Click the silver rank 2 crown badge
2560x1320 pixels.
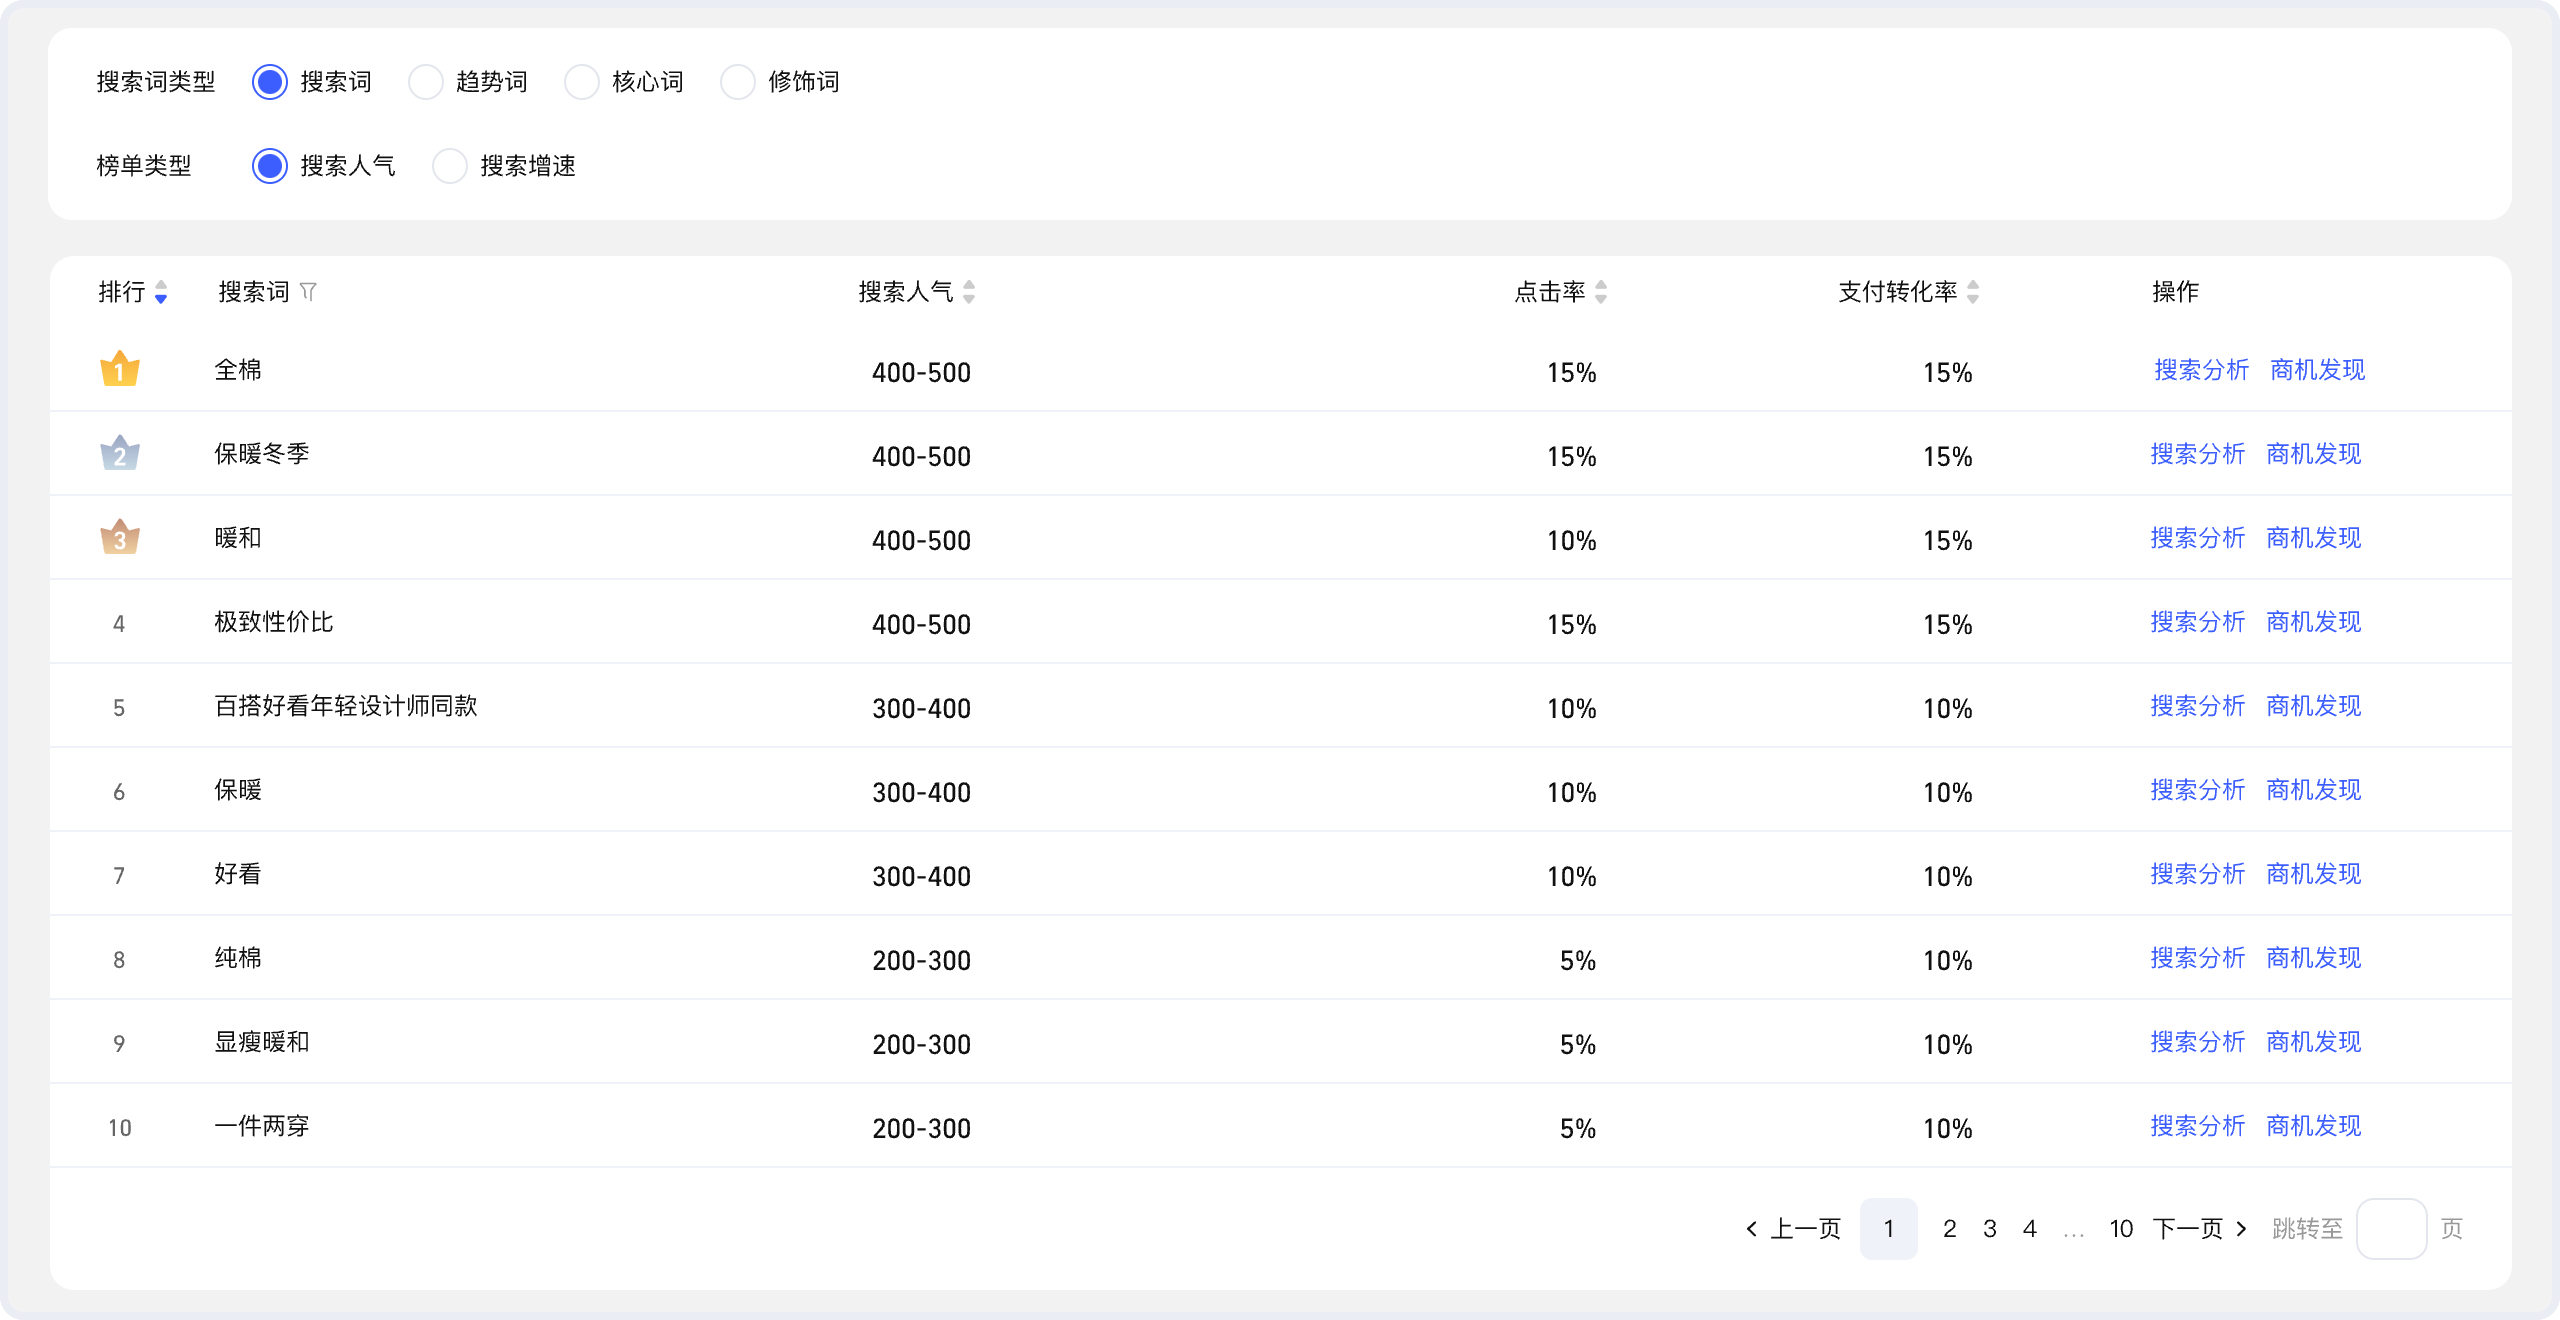[x=120, y=453]
